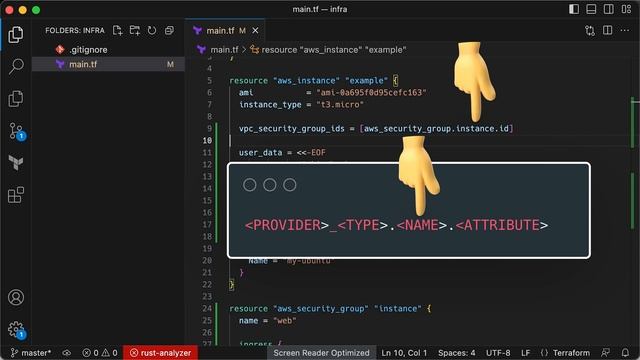Screen dimensions: 640x360
Task: Change indentation via Spaces: 4
Action: click(x=456, y=353)
